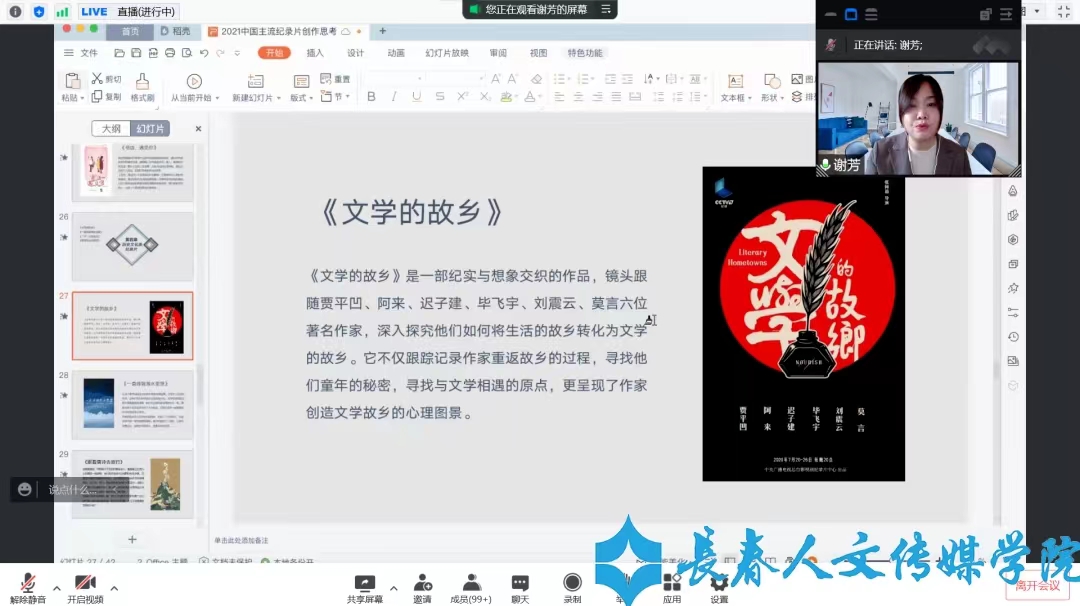The image size is (1080, 606).
Task: Switch to the Slide Show (幻灯片放映) tab
Action: (447, 53)
